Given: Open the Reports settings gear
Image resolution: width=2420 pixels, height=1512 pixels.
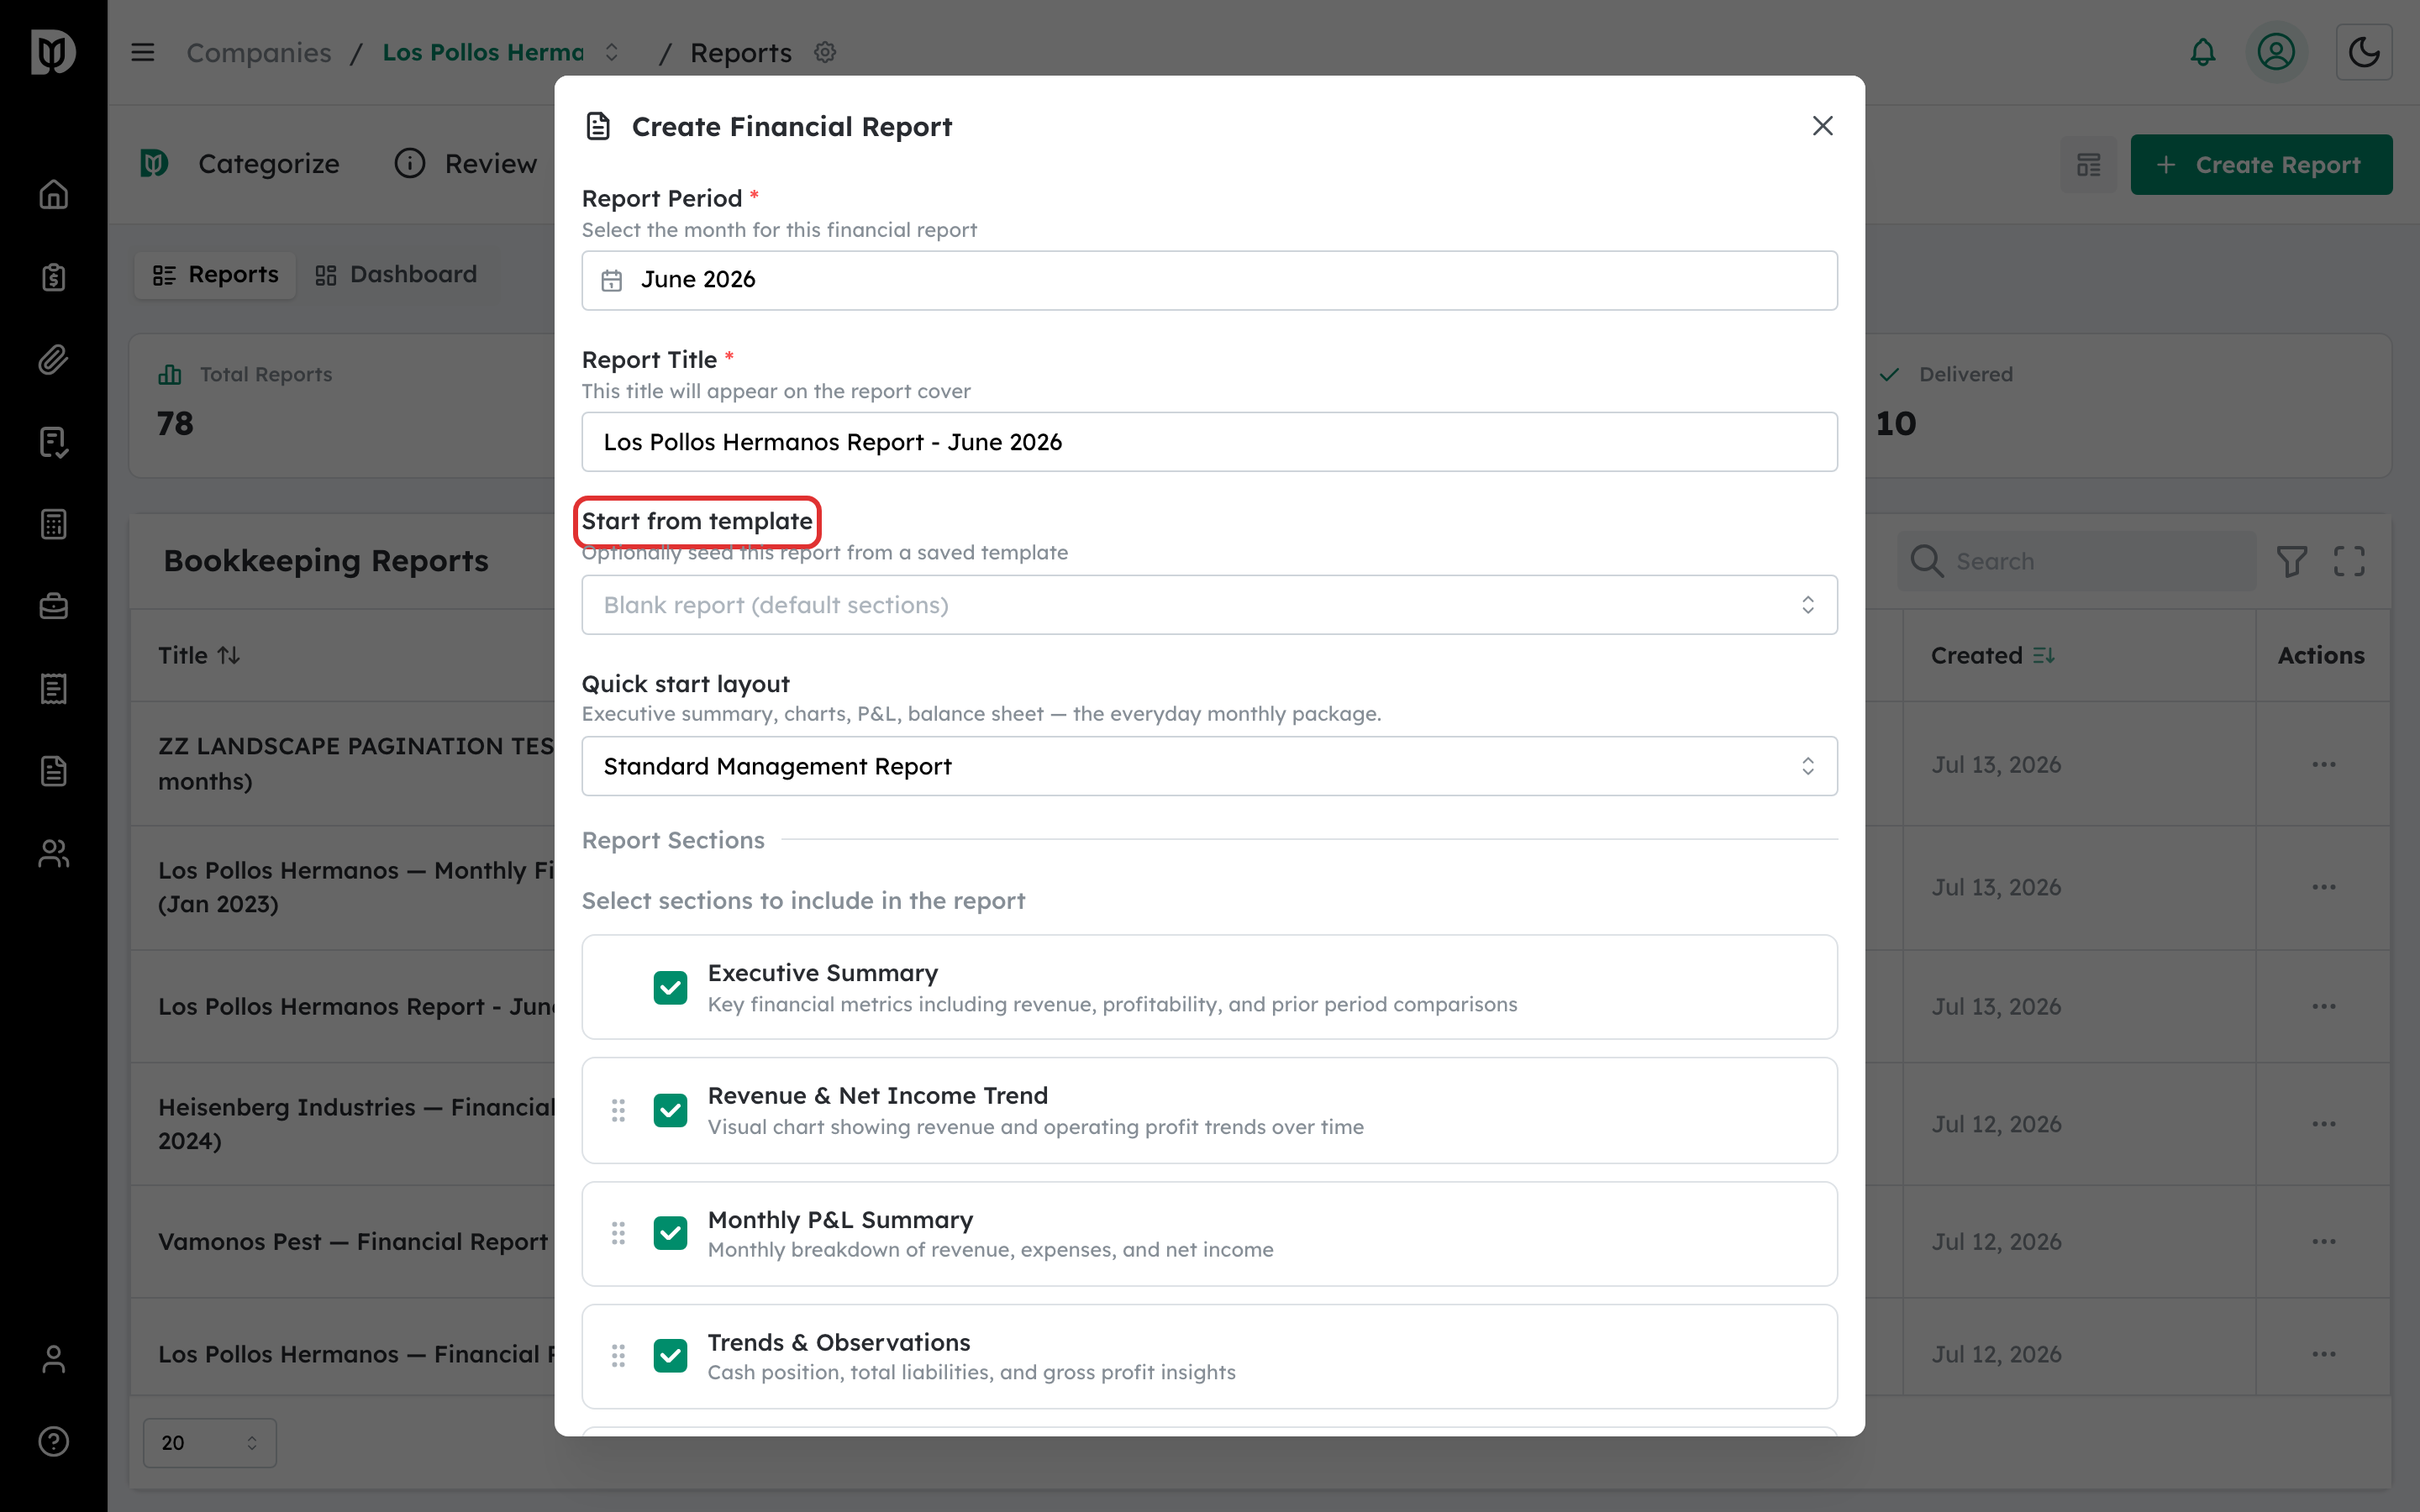Looking at the screenshot, I should coord(825,52).
